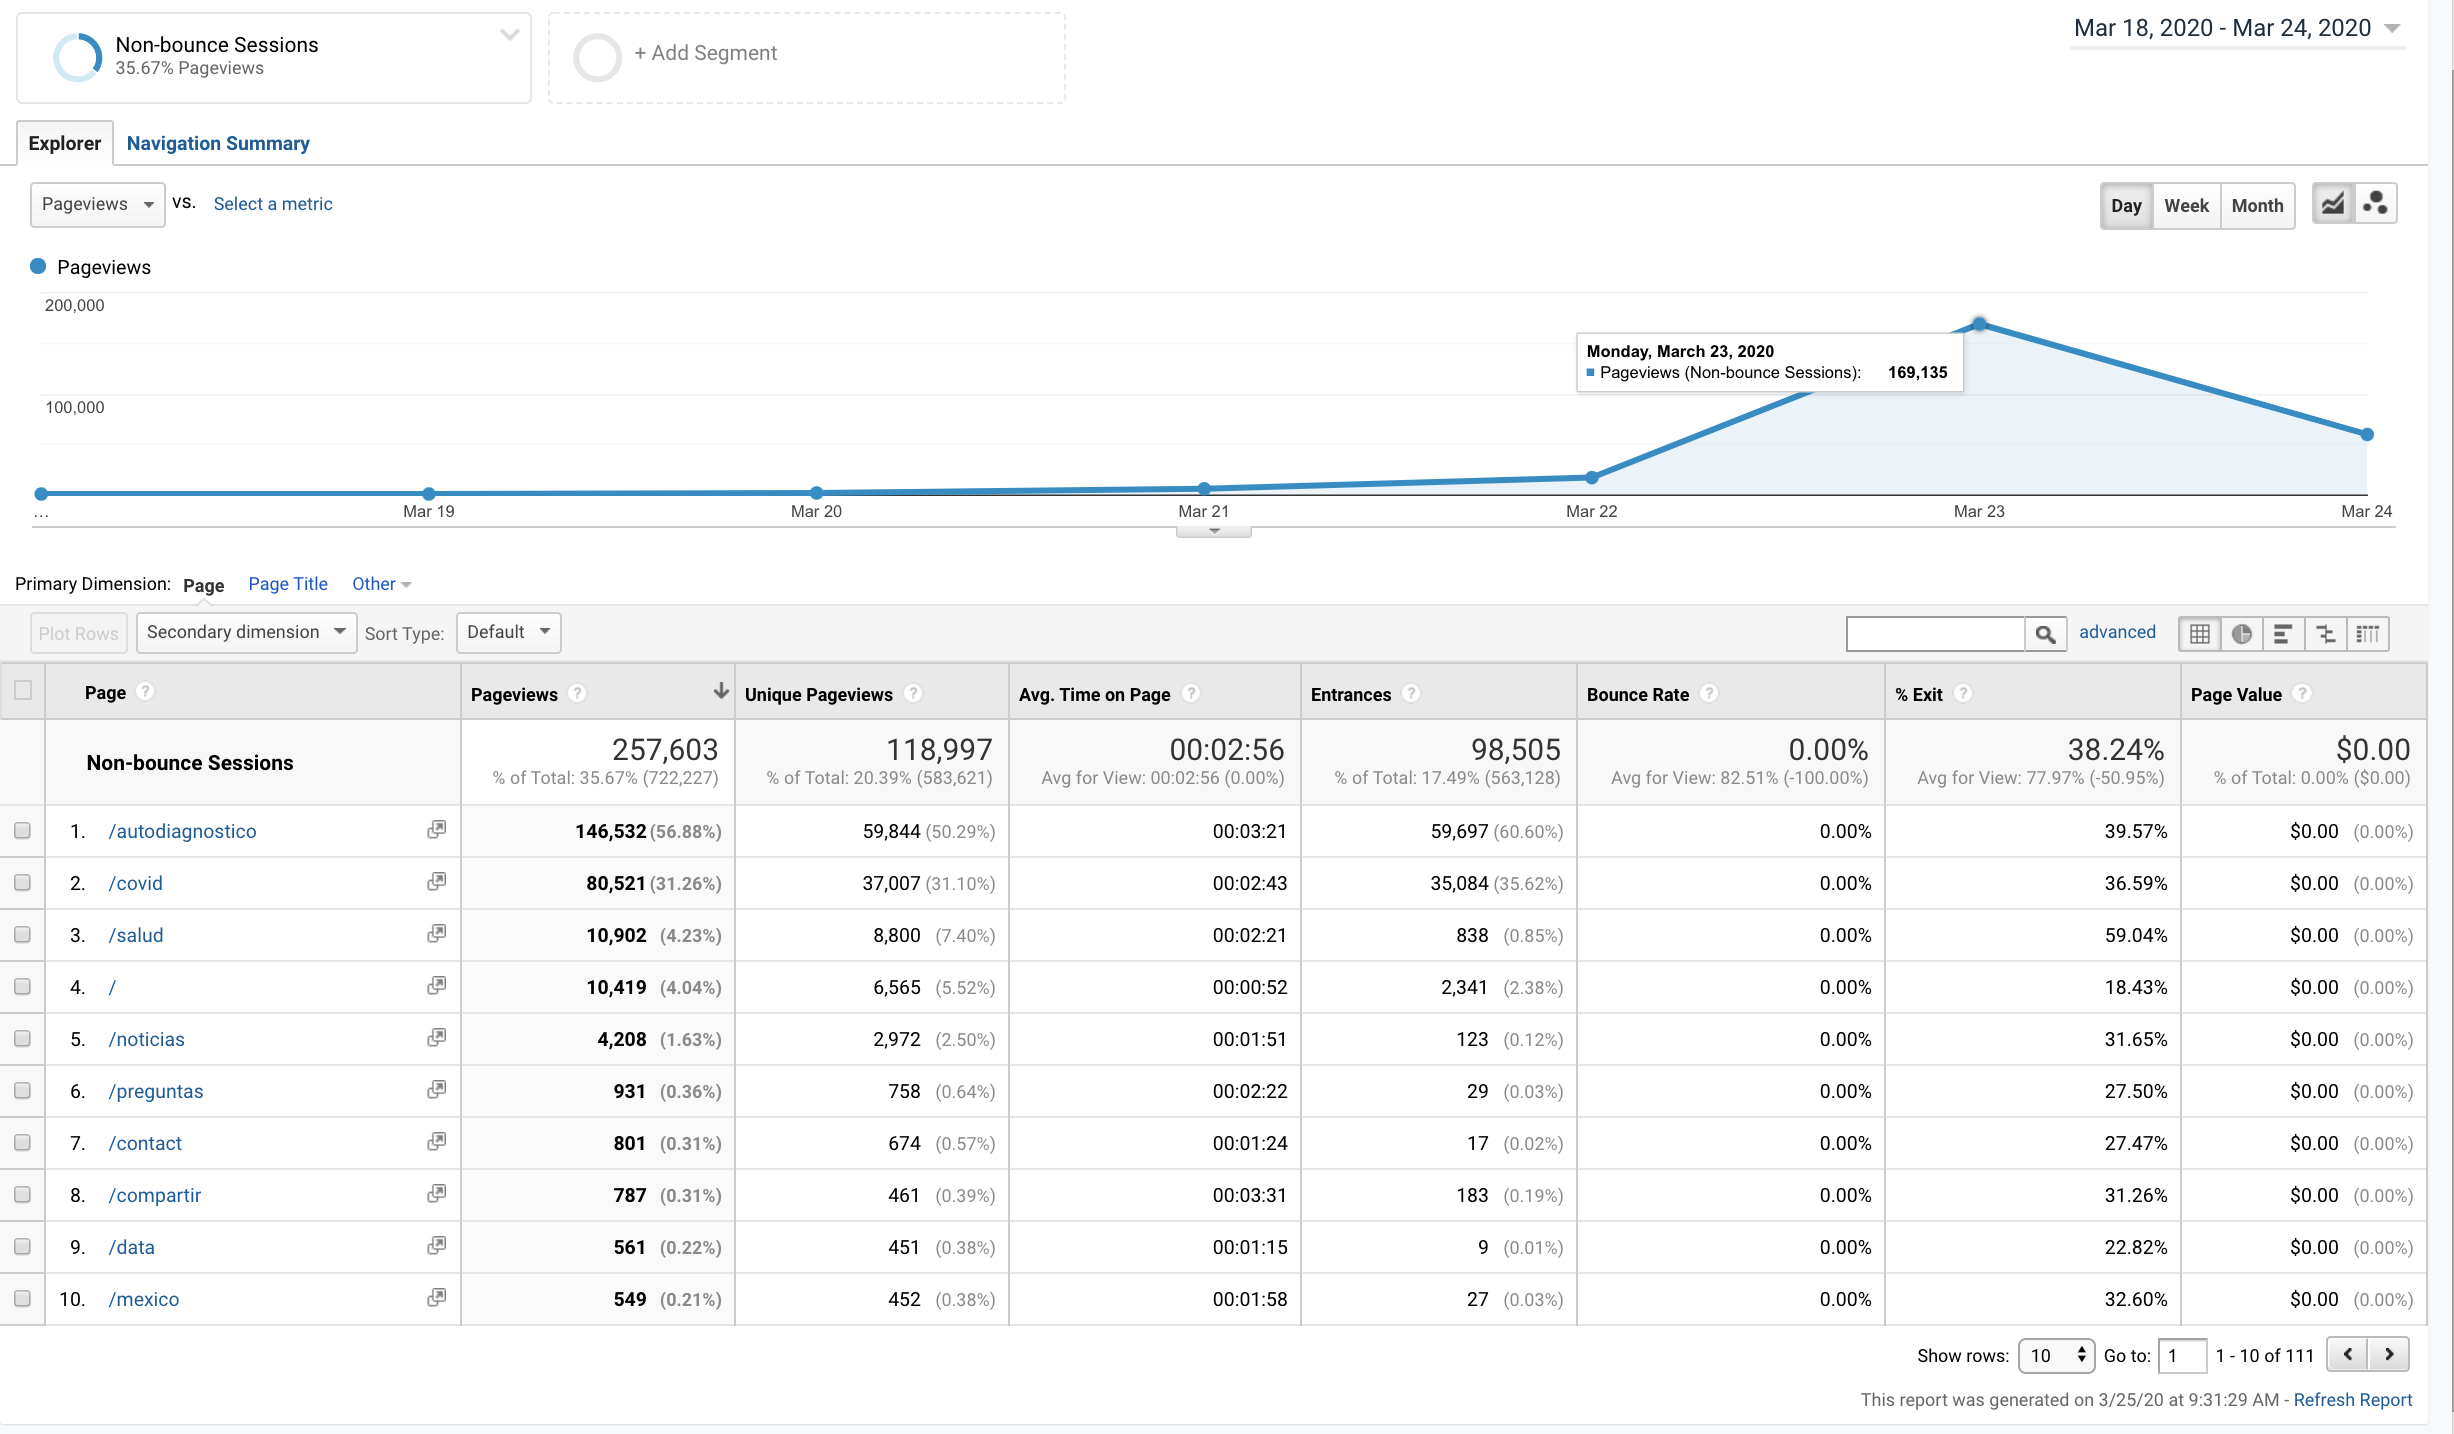Check the /salud row checkbox
This screenshot has width=2454, height=1434.
(22, 935)
